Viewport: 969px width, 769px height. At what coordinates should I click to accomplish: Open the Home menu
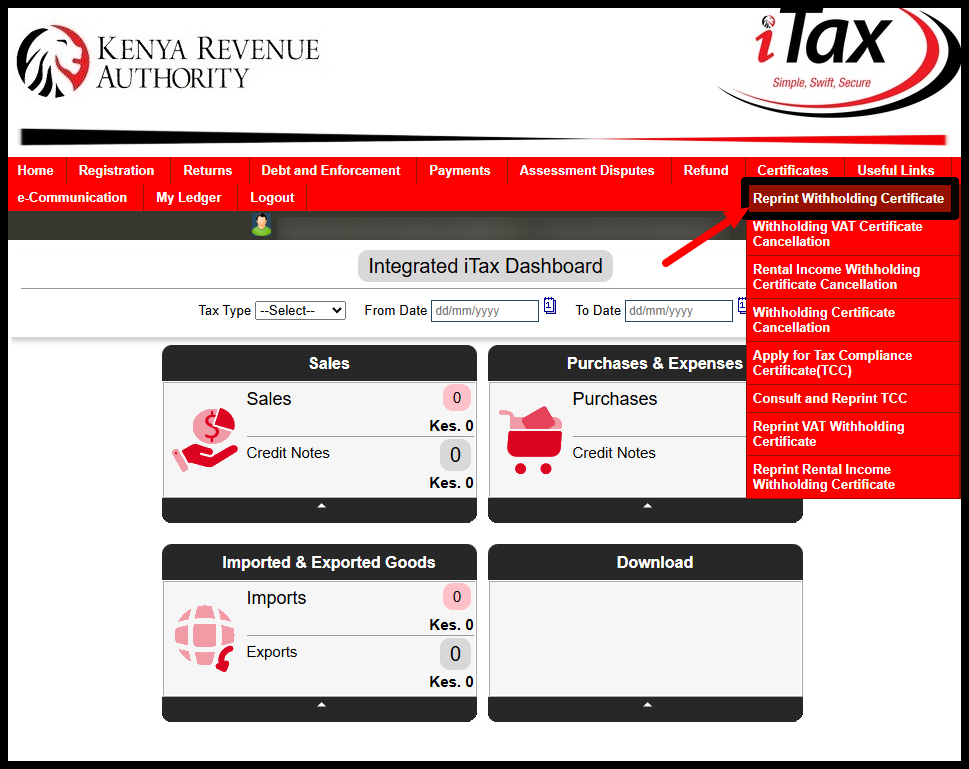[35, 171]
